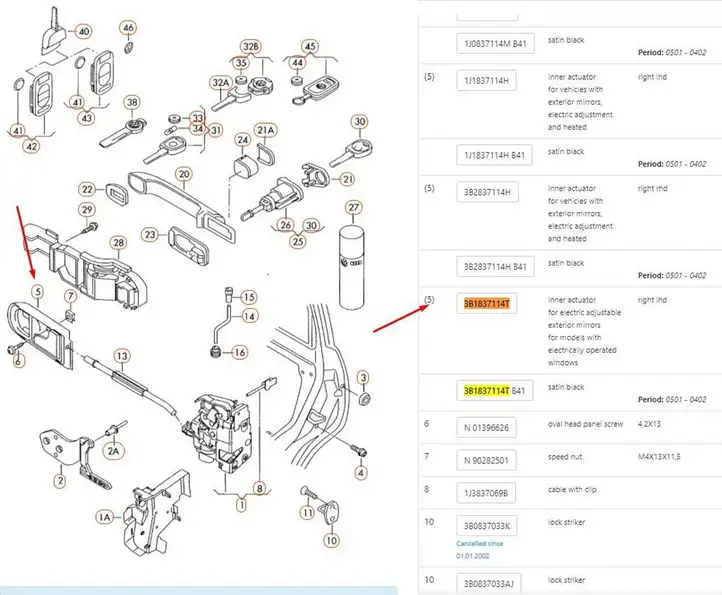This screenshot has width=722, height=595.
Task: Click callout 43 in diagram
Action: (x=87, y=118)
